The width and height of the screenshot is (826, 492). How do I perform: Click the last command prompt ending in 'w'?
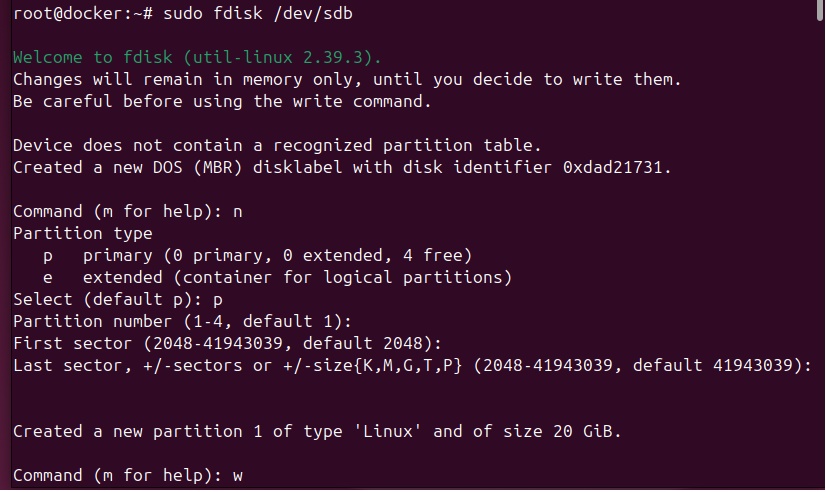(x=129, y=475)
